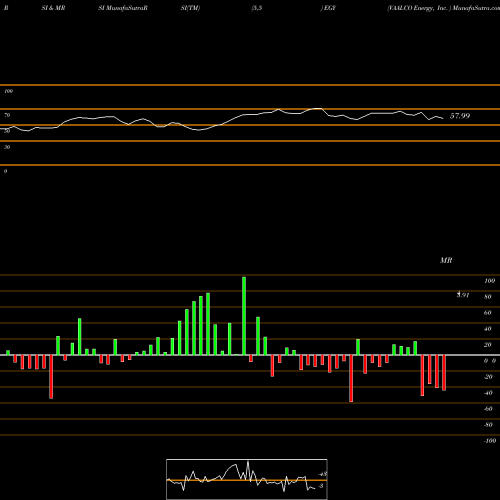Click the 60 label on MR axis
This screenshot has height=500, width=500.
(488, 313)
